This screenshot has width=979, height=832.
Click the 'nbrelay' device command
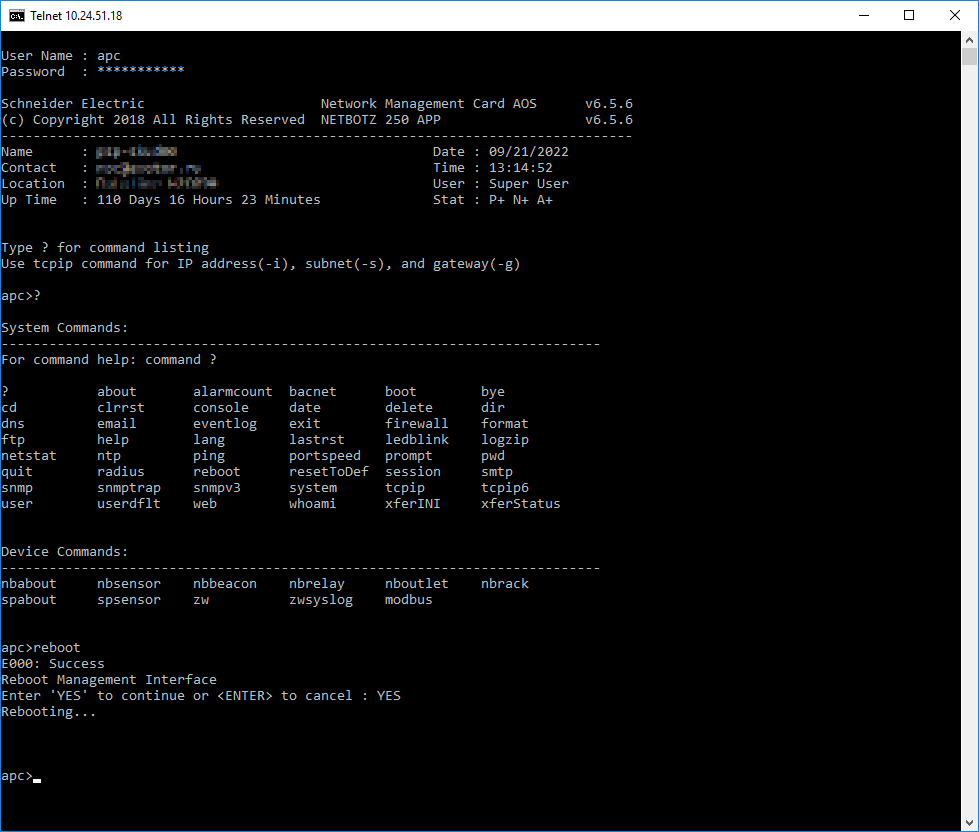(x=317, y=584)
